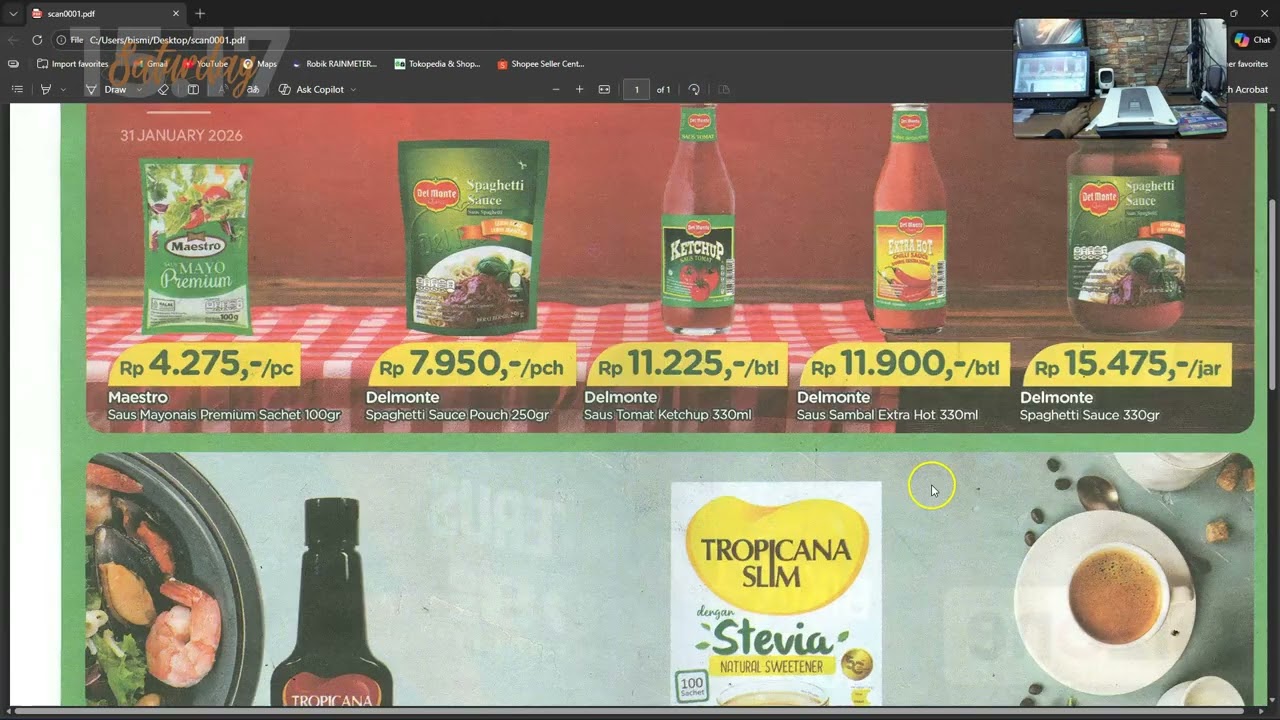Click the Del Monte Extra Hot bottle image
1280x720 pixels.
909,220
